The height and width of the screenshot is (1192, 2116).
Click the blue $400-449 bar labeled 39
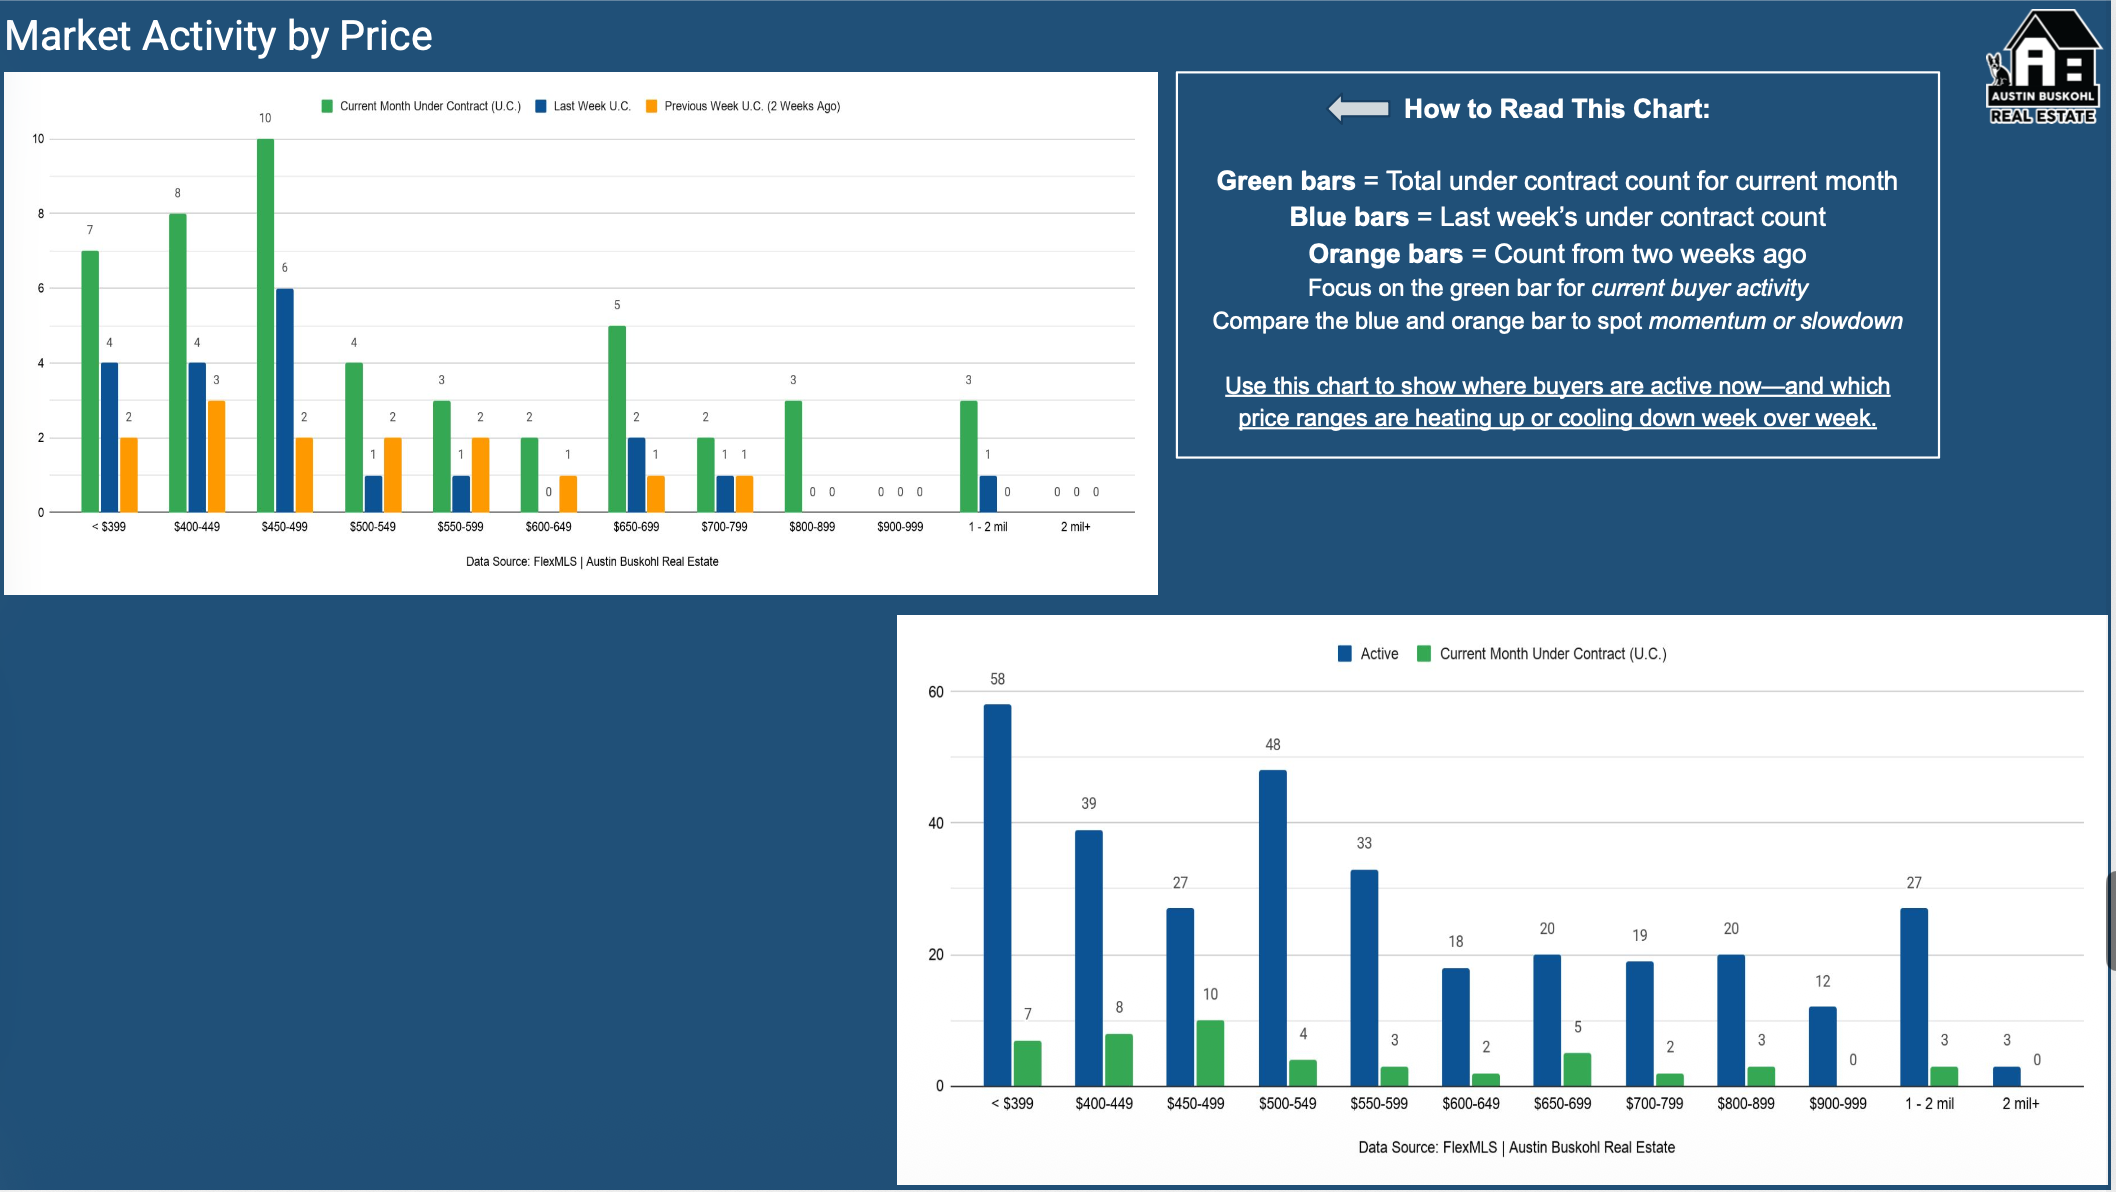(x=1088, y=957)
